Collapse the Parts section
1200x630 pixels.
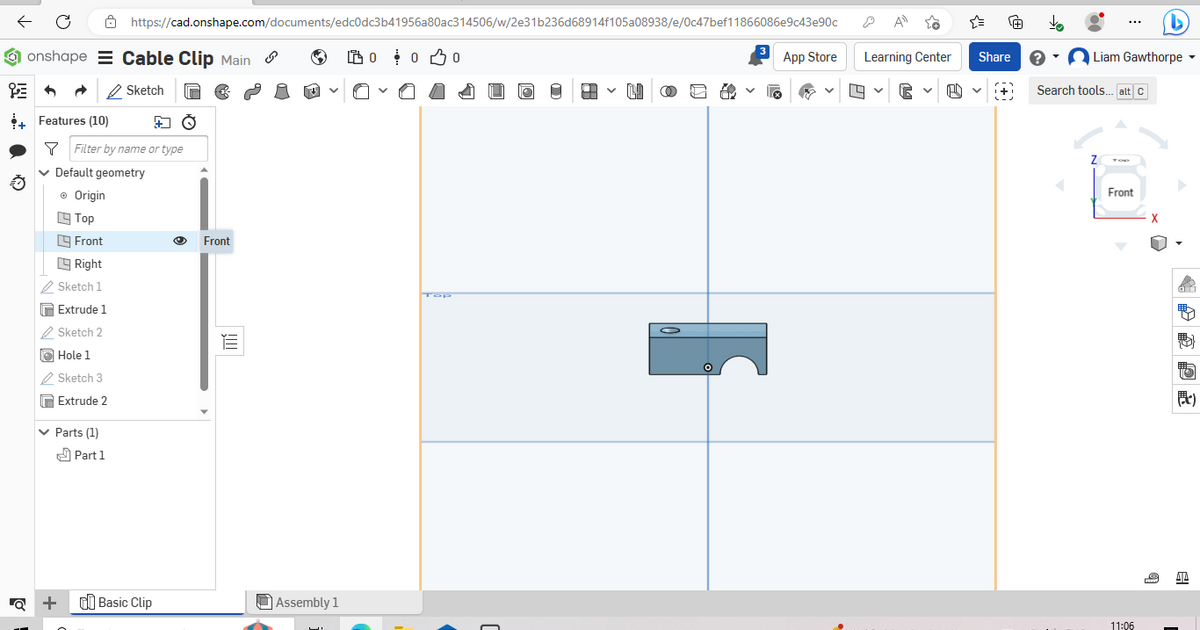(44, 432)
